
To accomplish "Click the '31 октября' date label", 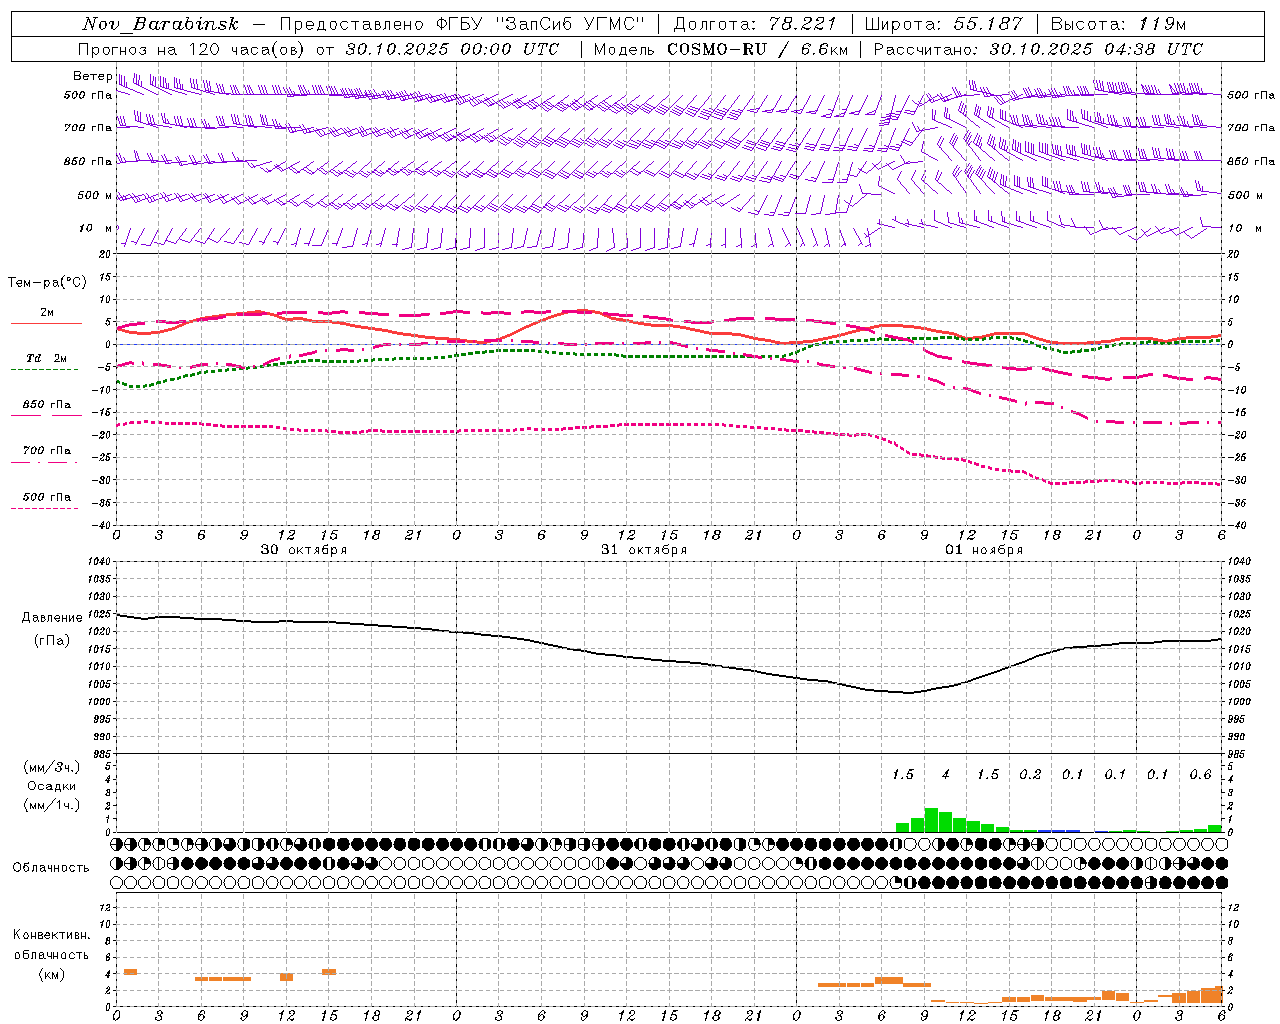I will click(x=644, y=550).
